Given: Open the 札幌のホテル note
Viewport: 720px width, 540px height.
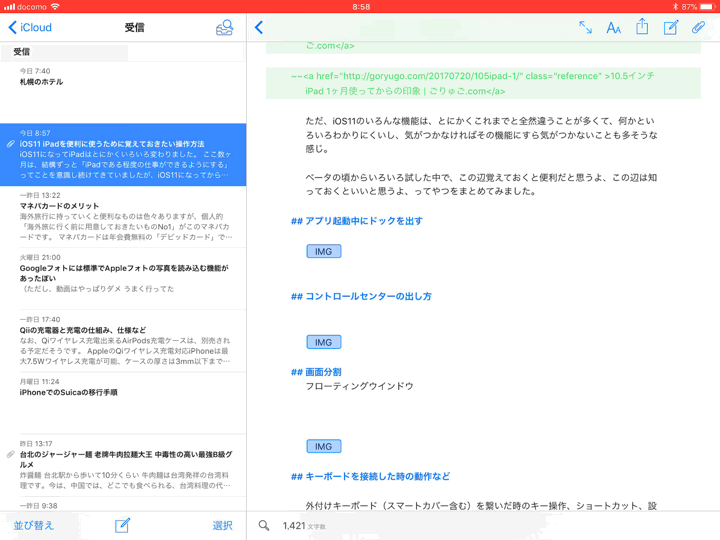Looking at the screenshot, I should click(x=122, y=77).
